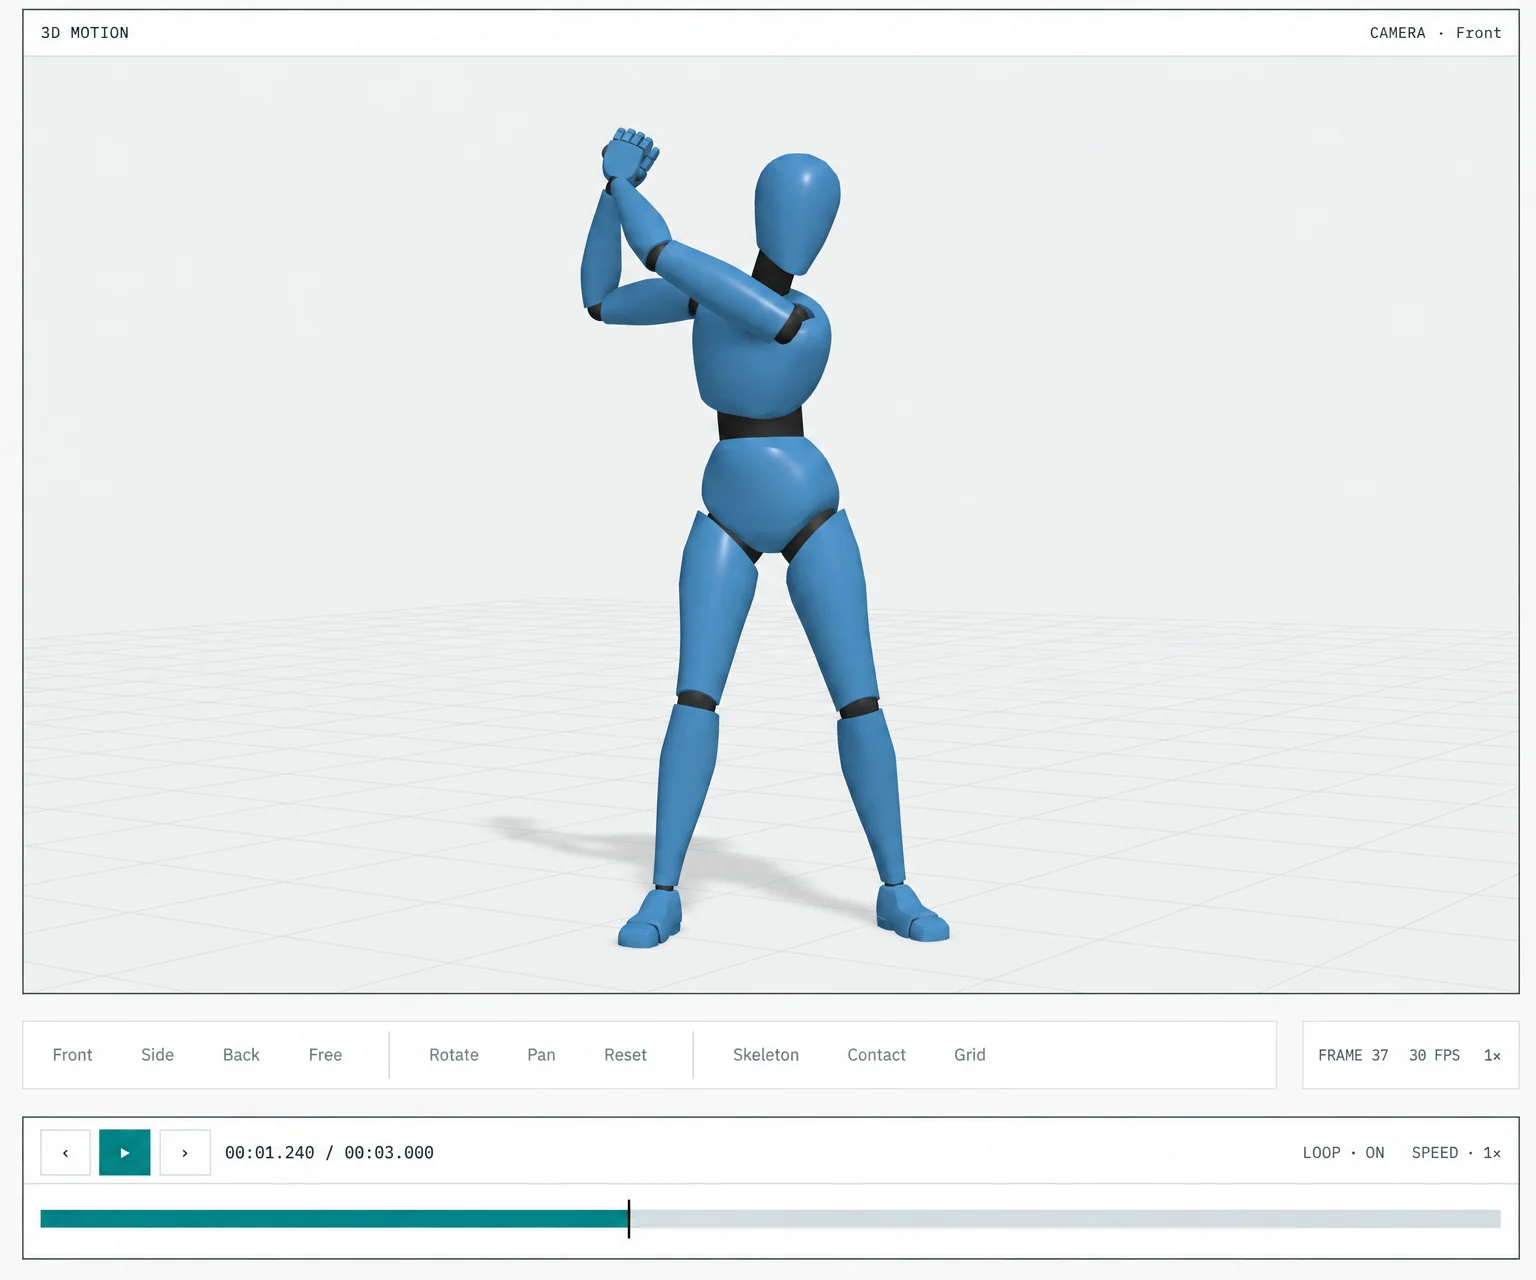Seek in the unplayed timeline portion
Screen dimensions: 1536x1280
(x=1065, y=1219)
